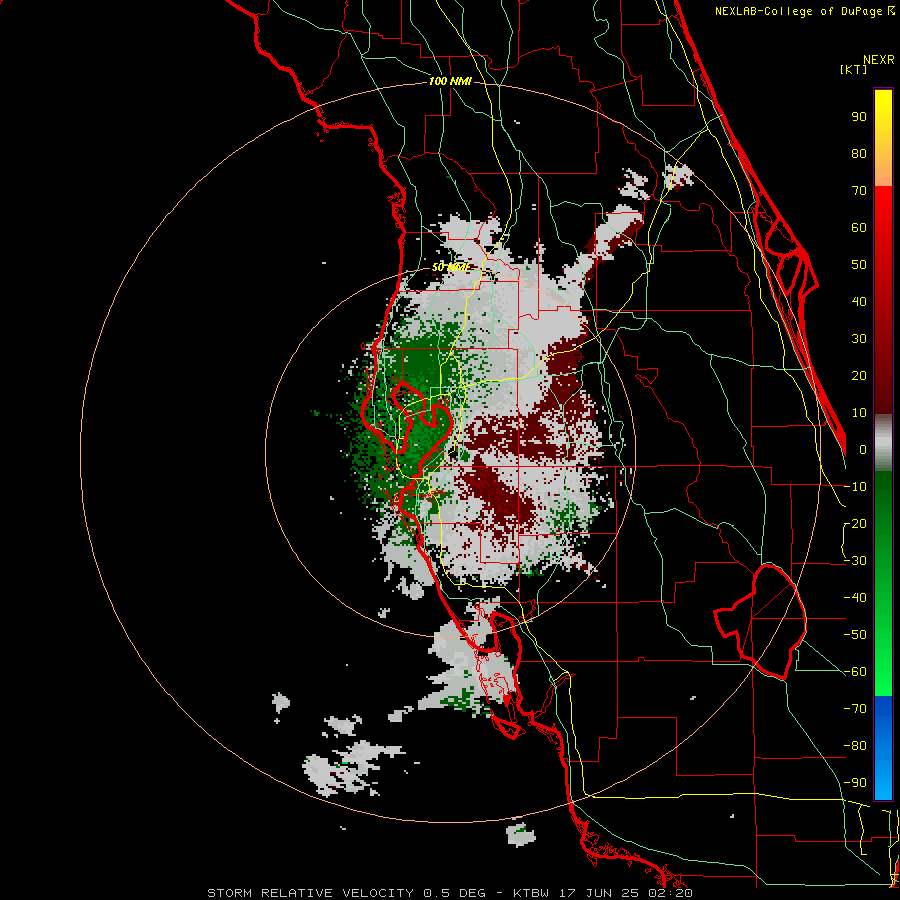Click the -60 knot scale label
Screen dimensions: 900x900
coord(855,672)
